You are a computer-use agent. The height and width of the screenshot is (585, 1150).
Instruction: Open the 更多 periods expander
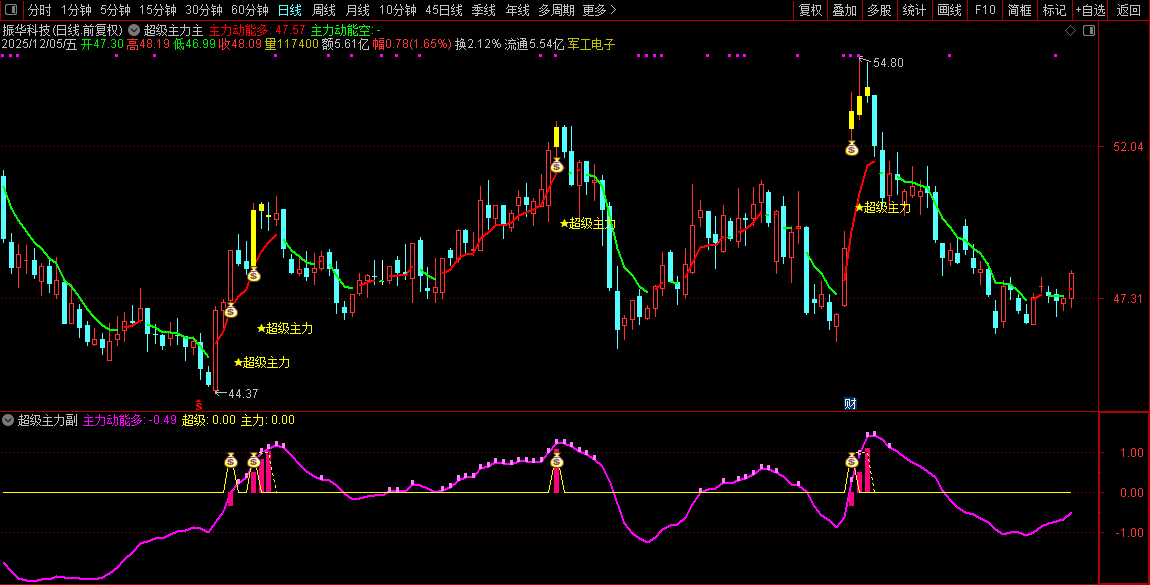599,10
